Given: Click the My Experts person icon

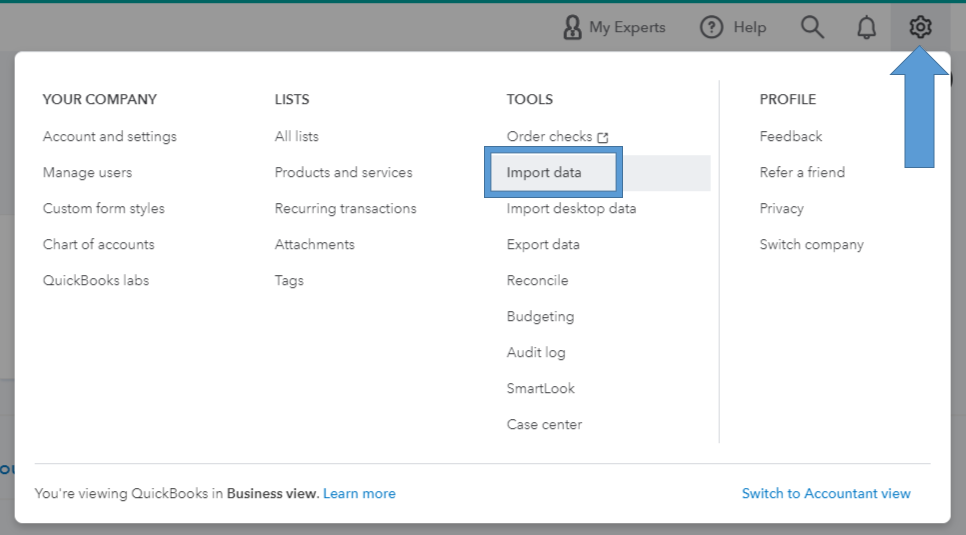Looking at the screenshot, I should [573, 28].
